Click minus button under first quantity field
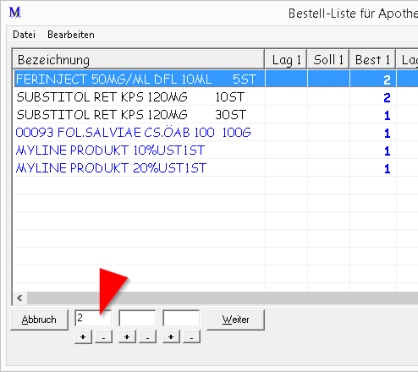 pyautogui.click(x=104, y=337)
